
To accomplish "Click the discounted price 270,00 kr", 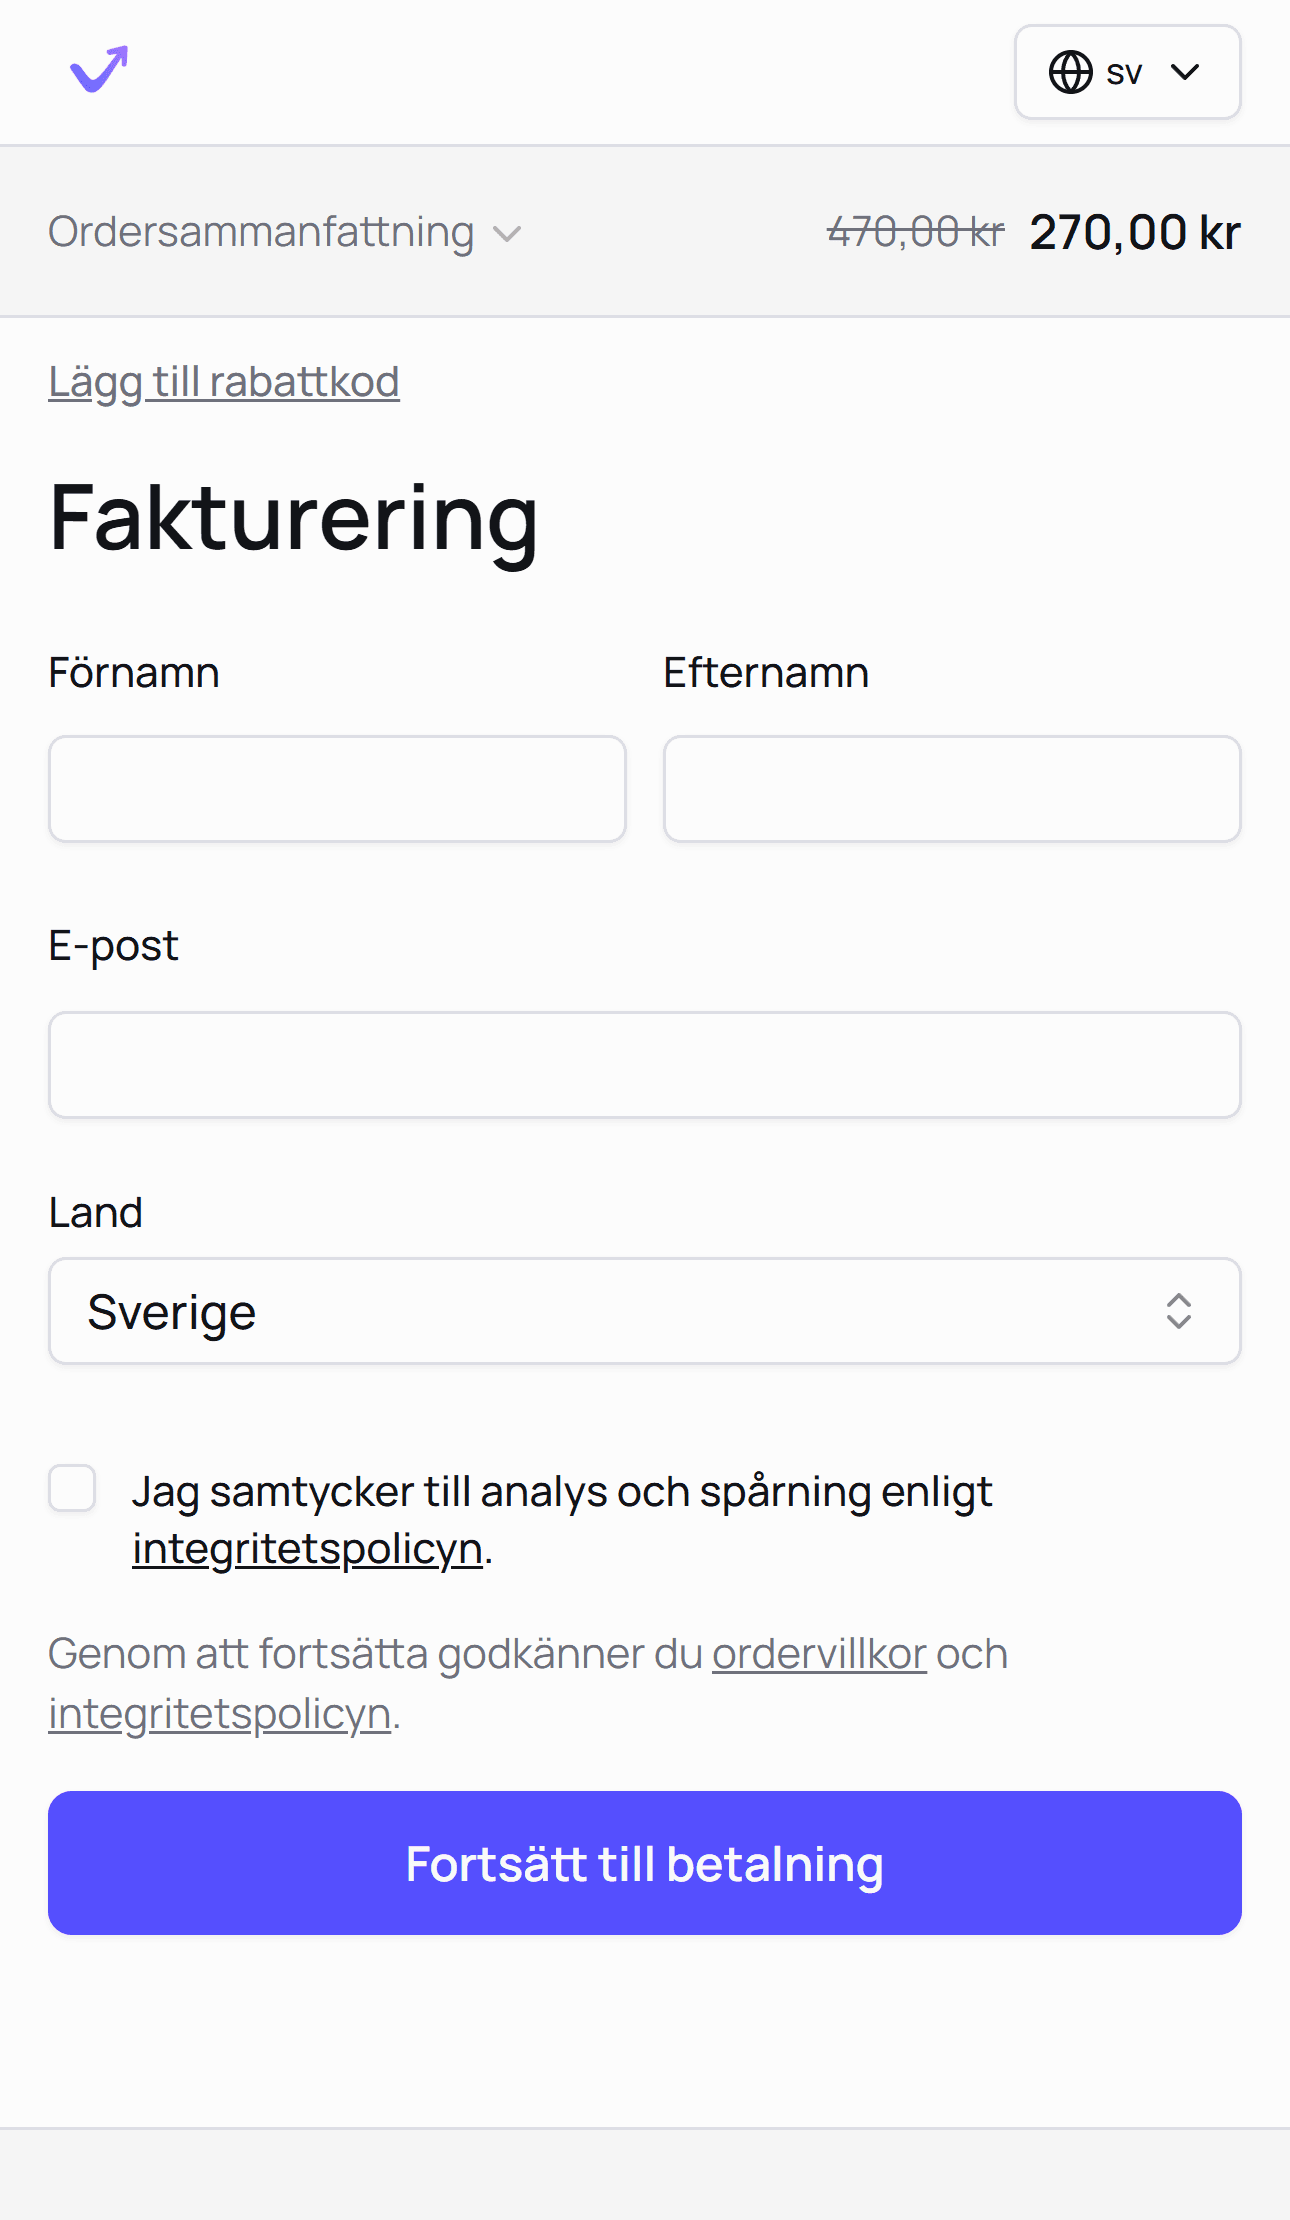I will (x=1135, y=231).
